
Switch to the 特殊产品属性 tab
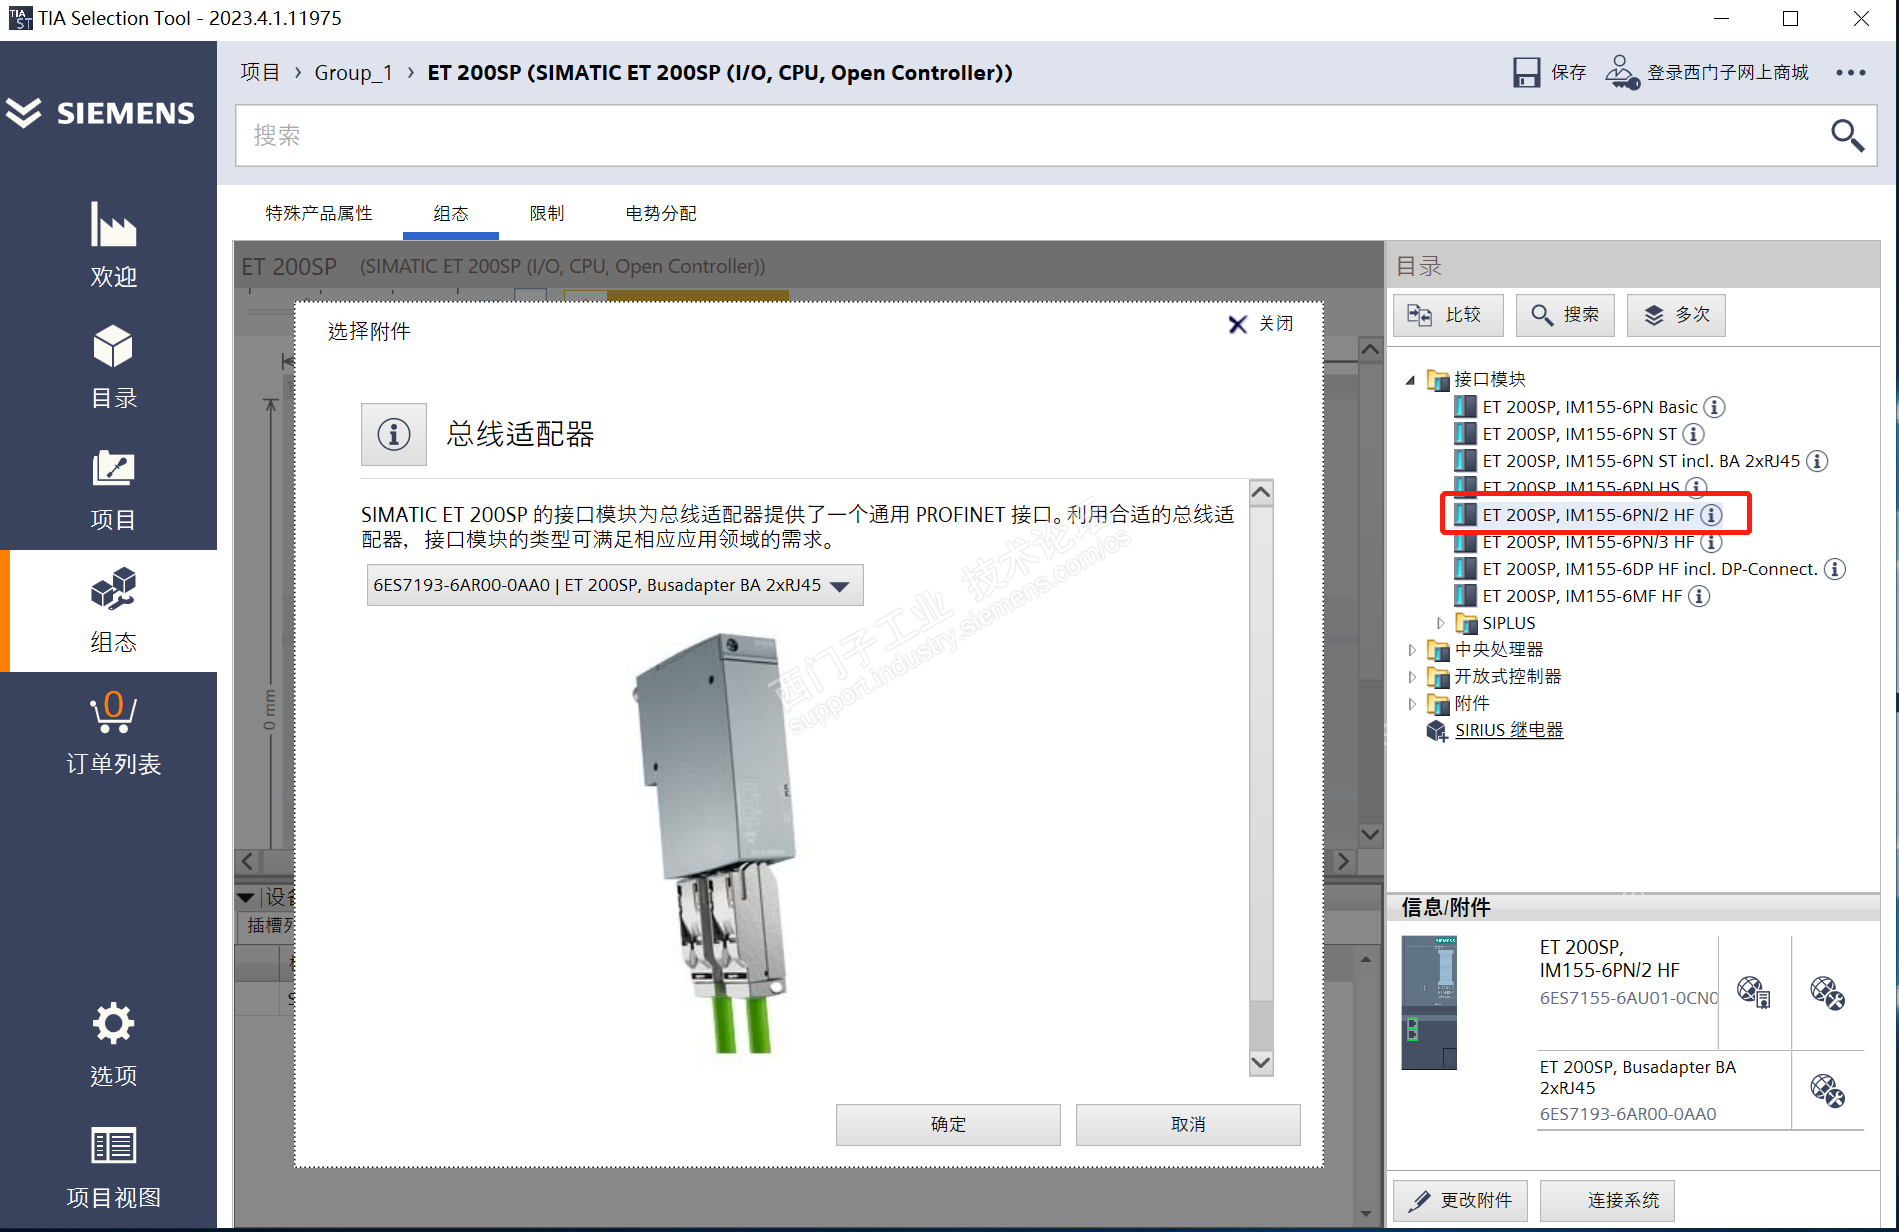point(319,213)
